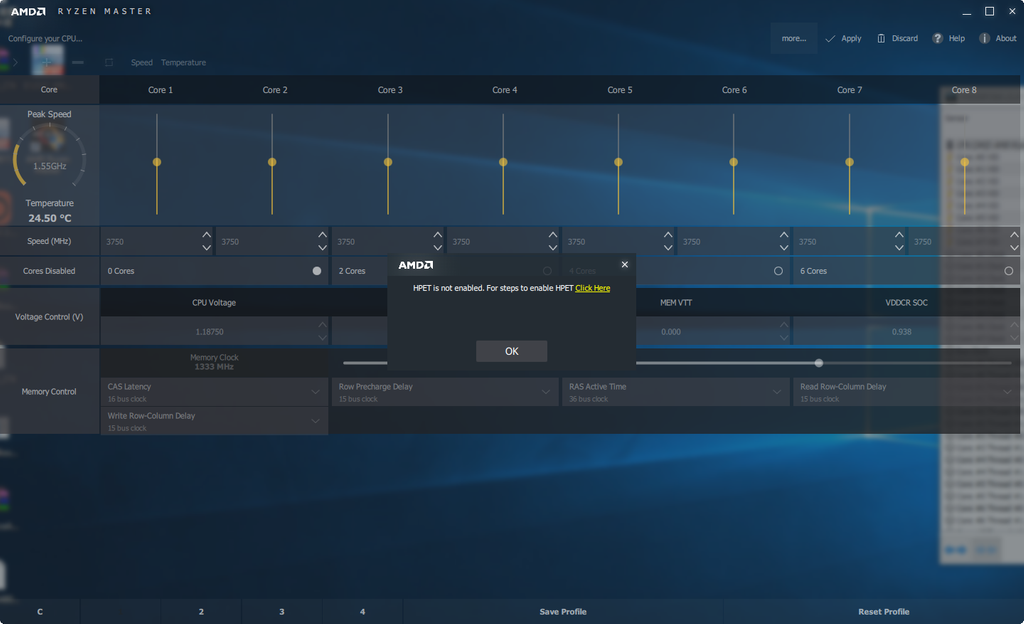Viewport: 1024px width, 624px height.
Task: Decrease Core 3 speed with down arrow
Action: pos(438,248)
